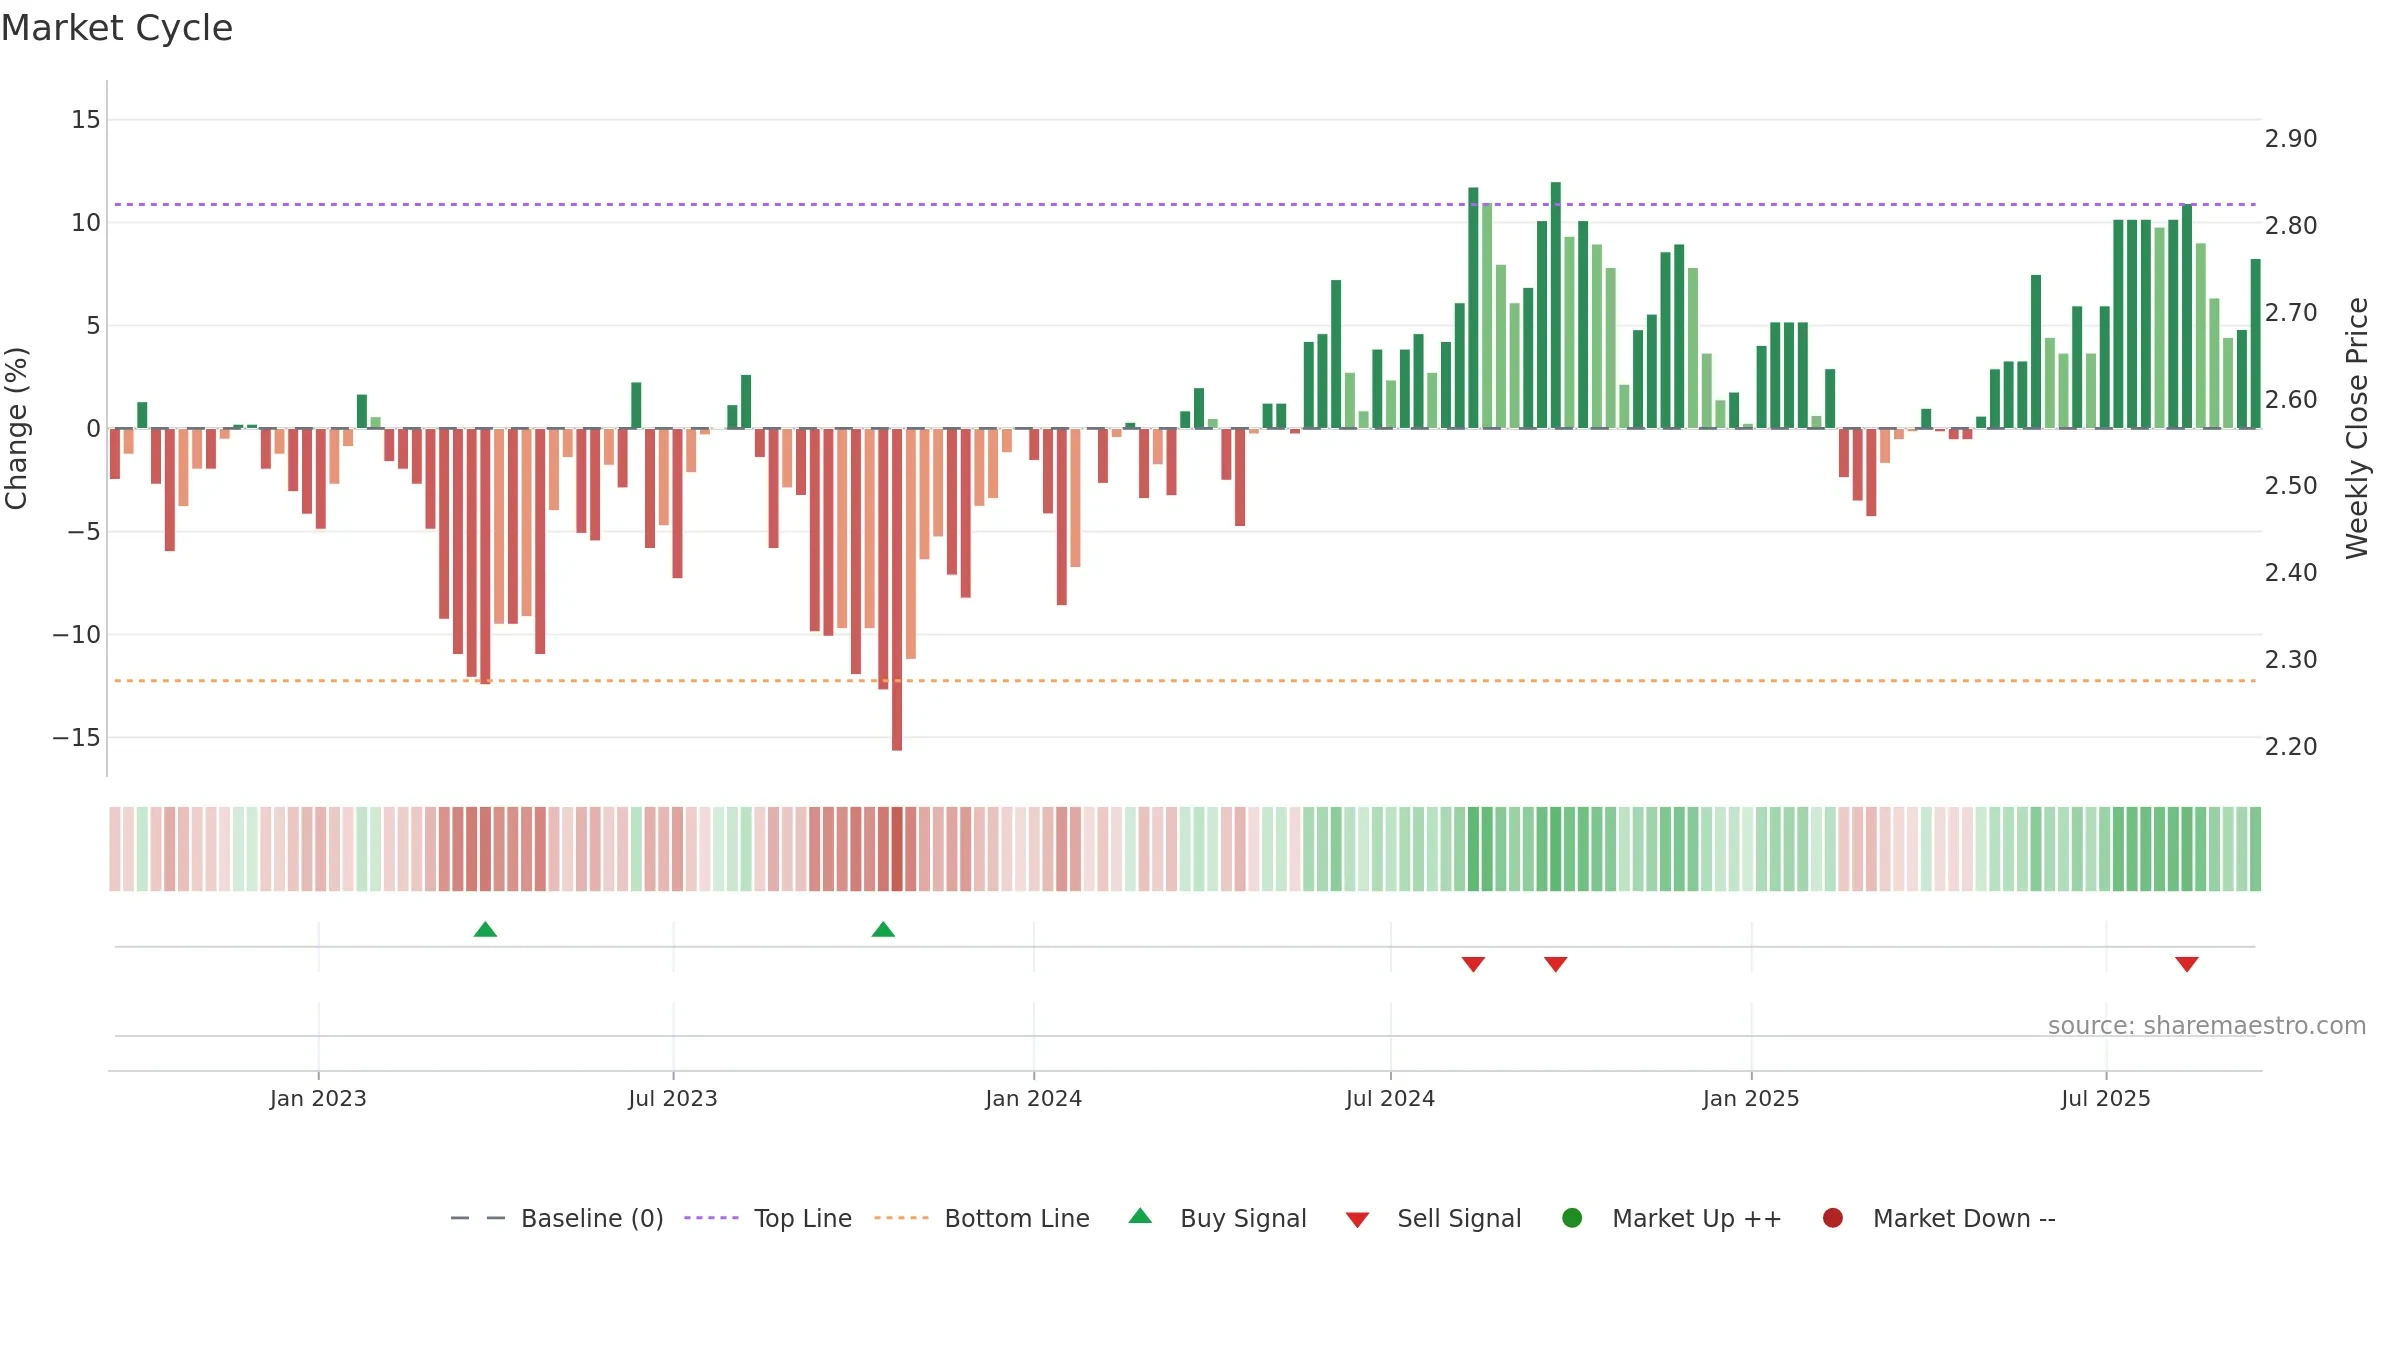Click the darkest red cell in the heat strip

897,849
